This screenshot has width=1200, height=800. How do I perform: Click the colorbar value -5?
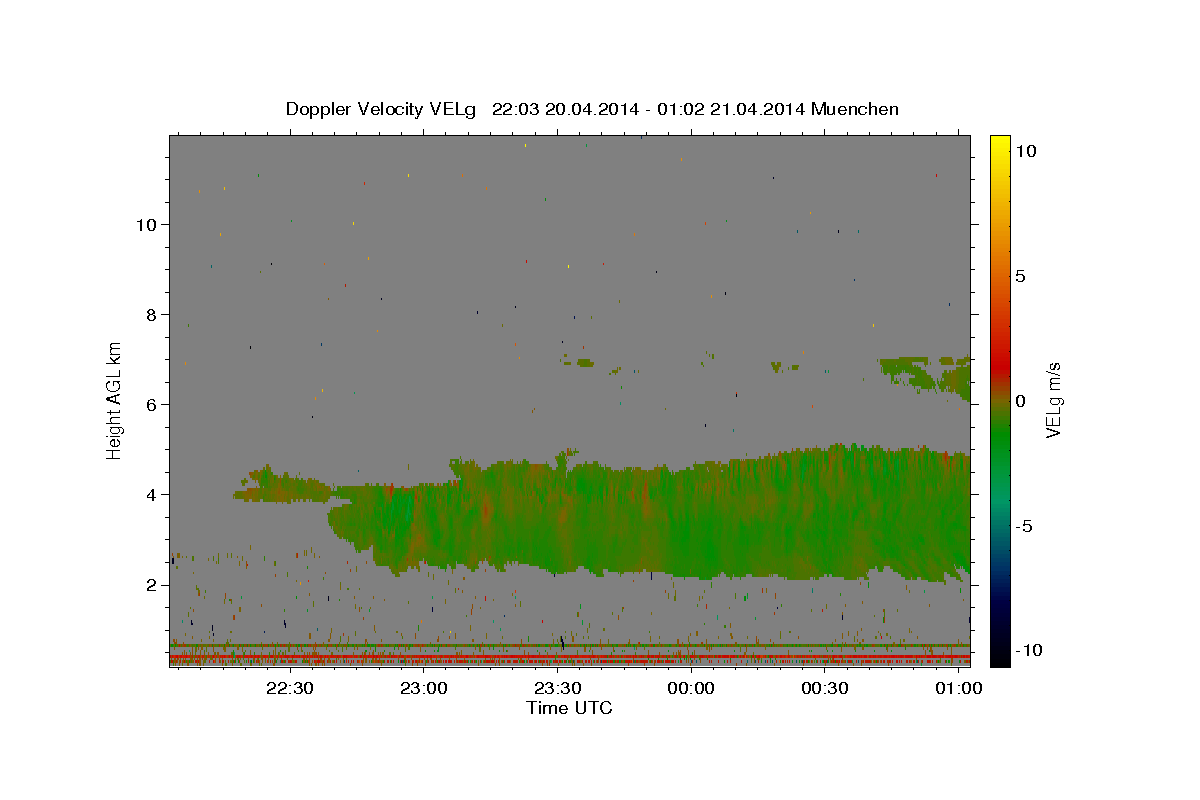[1023, 525]
